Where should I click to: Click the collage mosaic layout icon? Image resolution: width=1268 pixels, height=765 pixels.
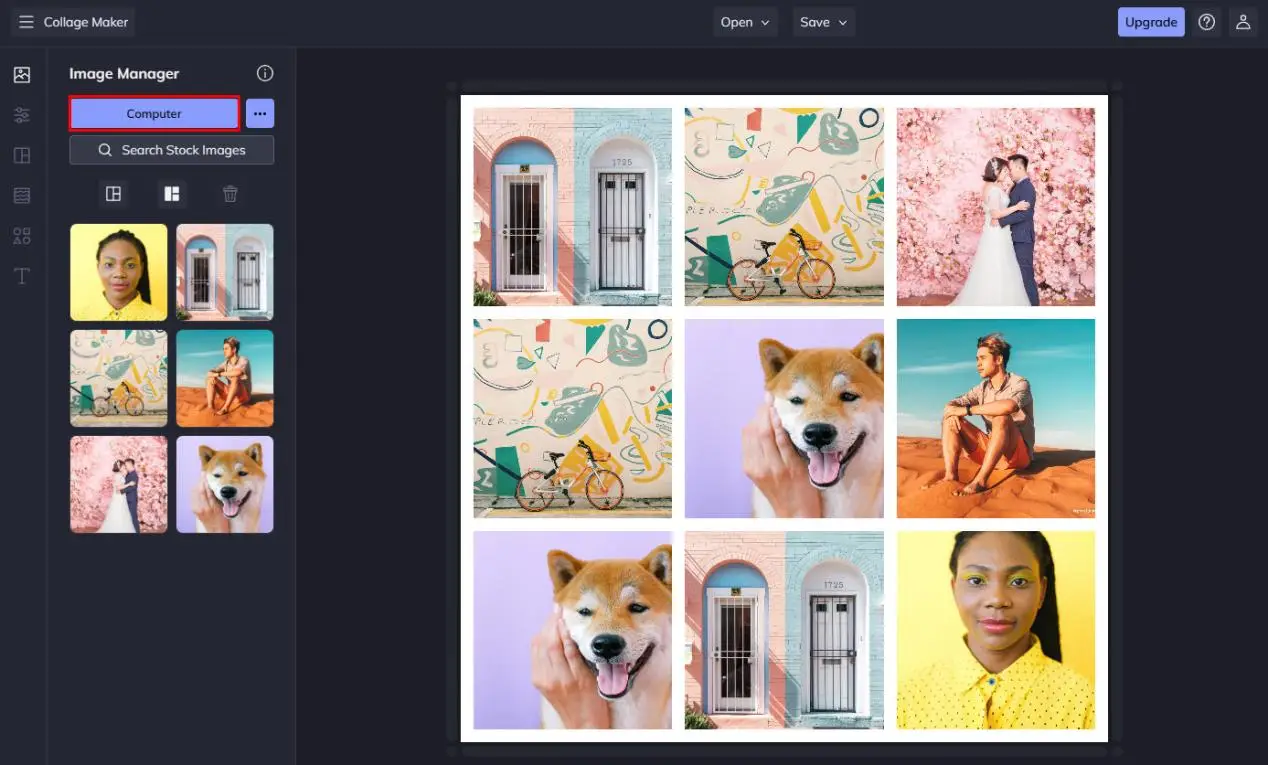(x=172, y=194)
